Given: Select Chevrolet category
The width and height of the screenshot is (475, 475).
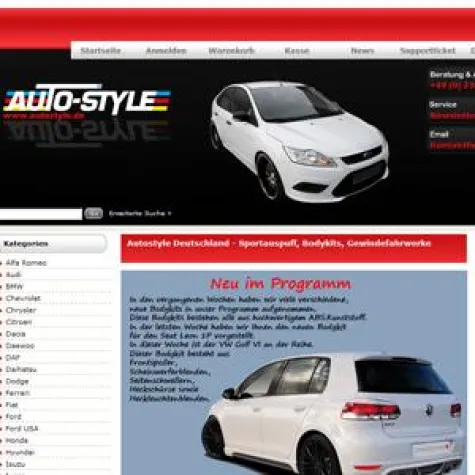Looking at the screenshot, I should 23,298.
